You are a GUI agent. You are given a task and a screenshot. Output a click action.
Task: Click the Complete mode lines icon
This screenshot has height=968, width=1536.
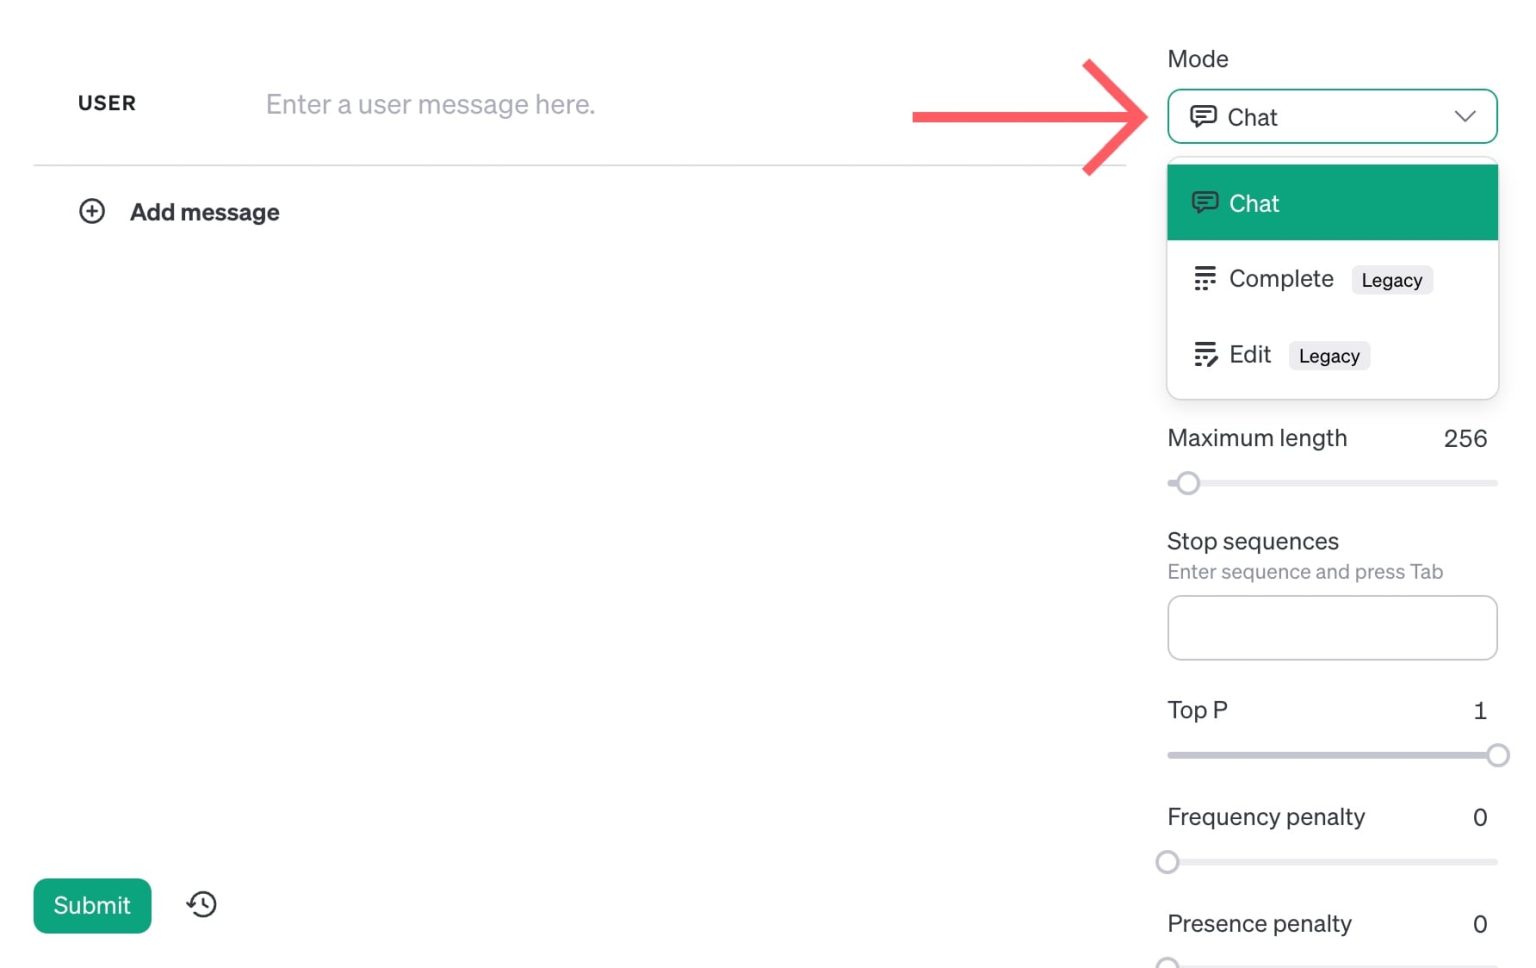(1205, 278)
